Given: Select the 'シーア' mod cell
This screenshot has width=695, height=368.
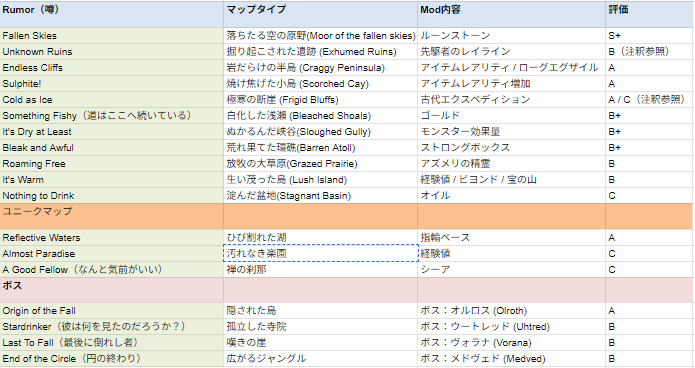Looking at the screenshot, I should pos(511,270).
